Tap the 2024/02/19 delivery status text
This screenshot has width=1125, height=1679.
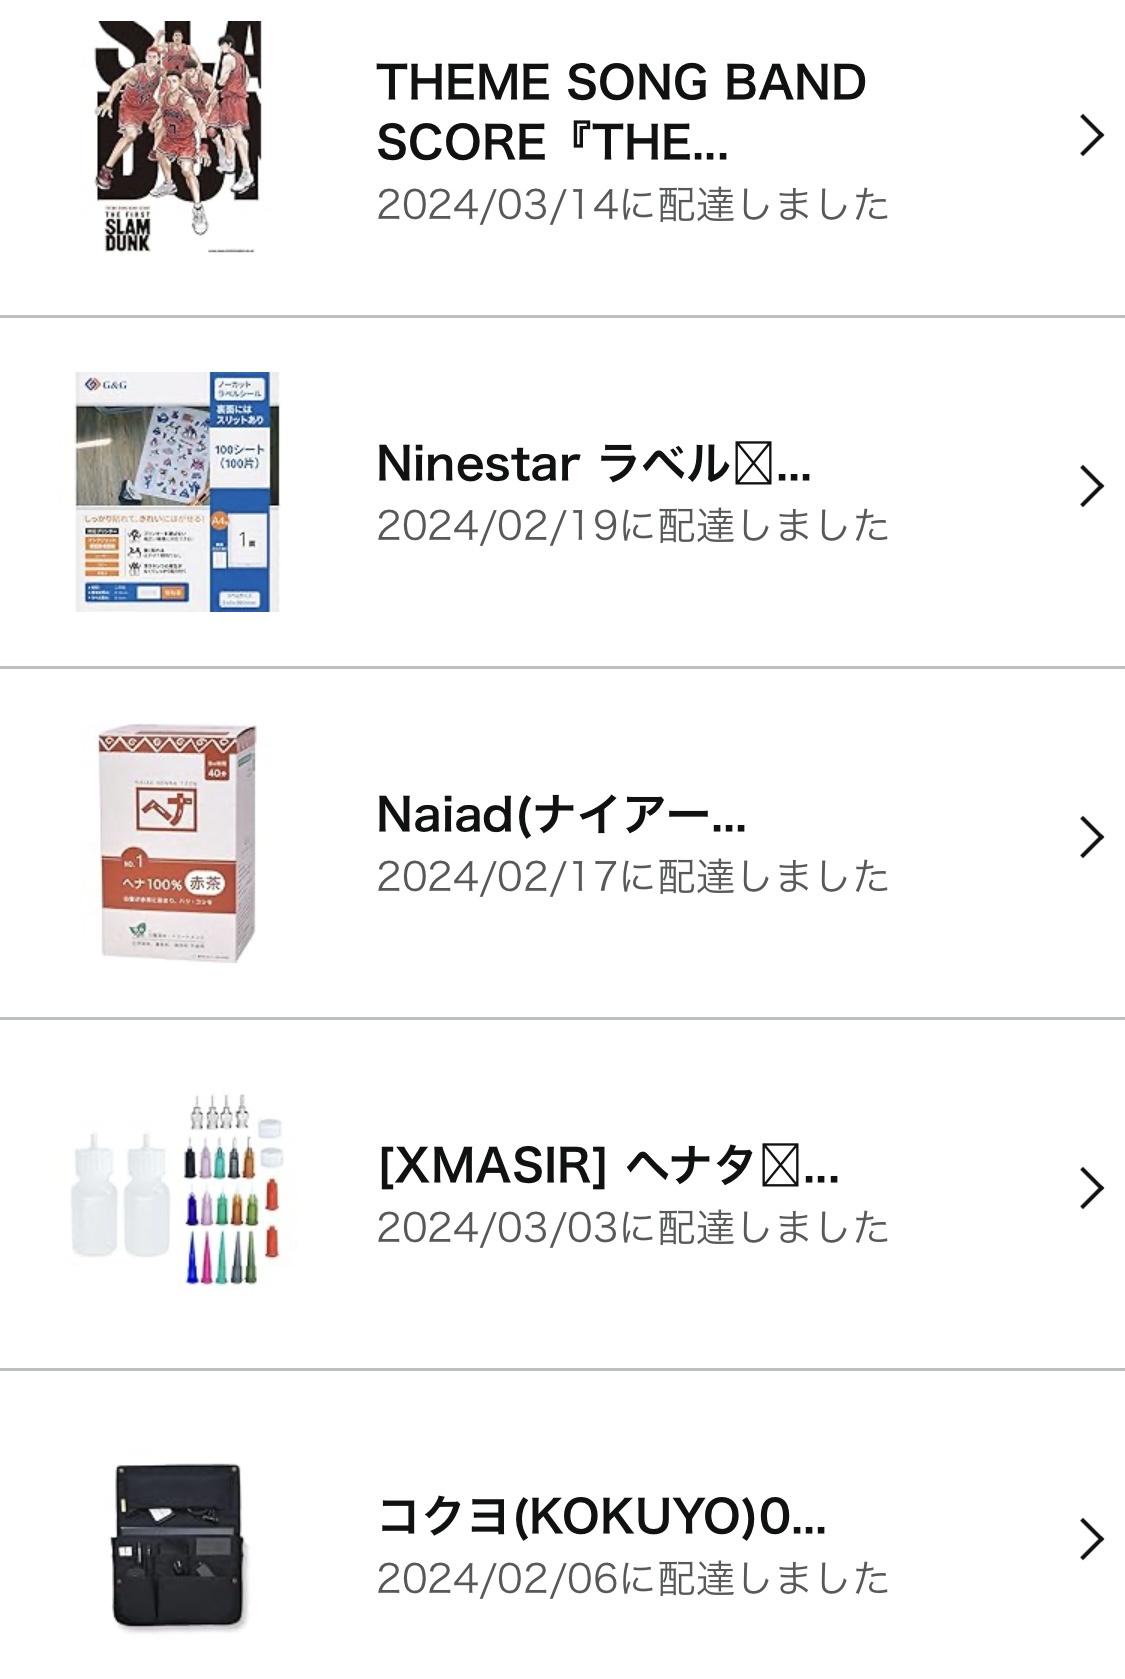coord(632,526)
